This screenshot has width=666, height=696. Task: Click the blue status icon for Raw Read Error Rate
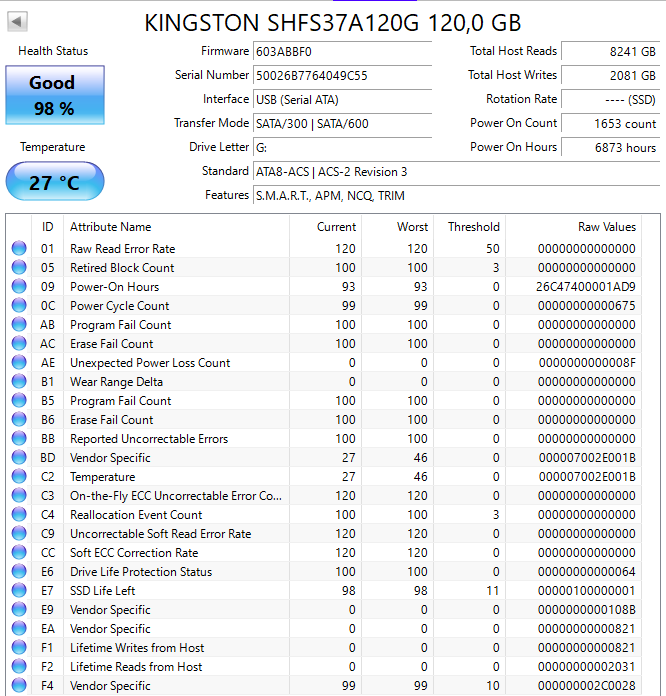pyautogui.click(x=19, y=249)
